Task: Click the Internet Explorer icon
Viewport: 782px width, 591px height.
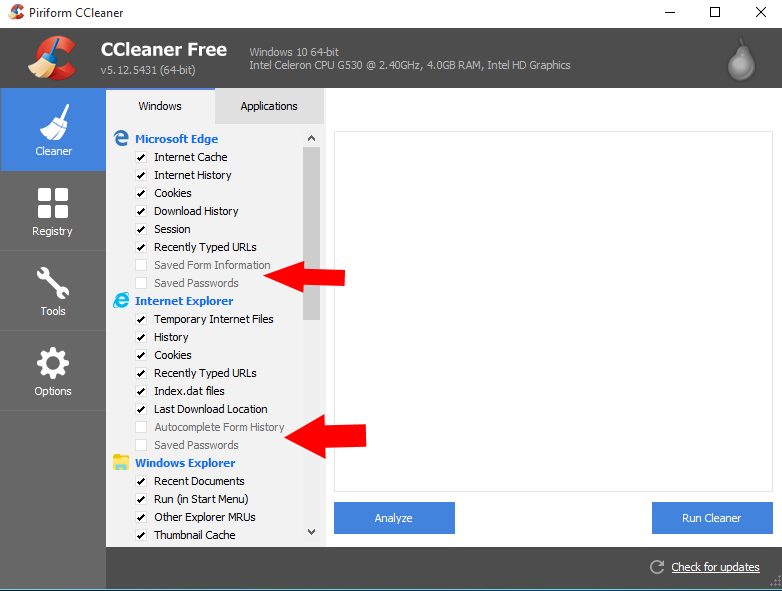Action: tap(121, 301)
